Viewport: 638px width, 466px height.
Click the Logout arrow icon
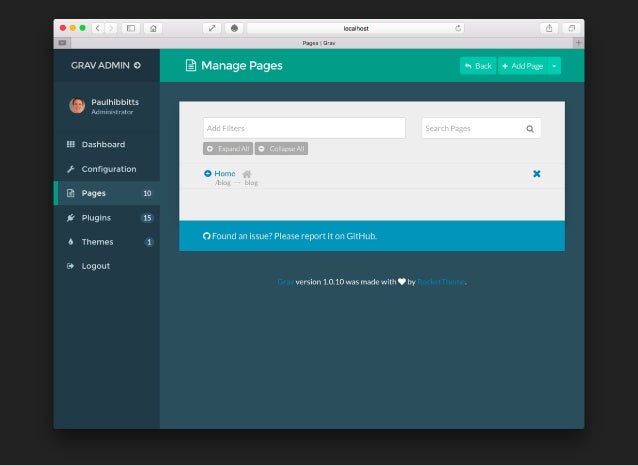70,266
